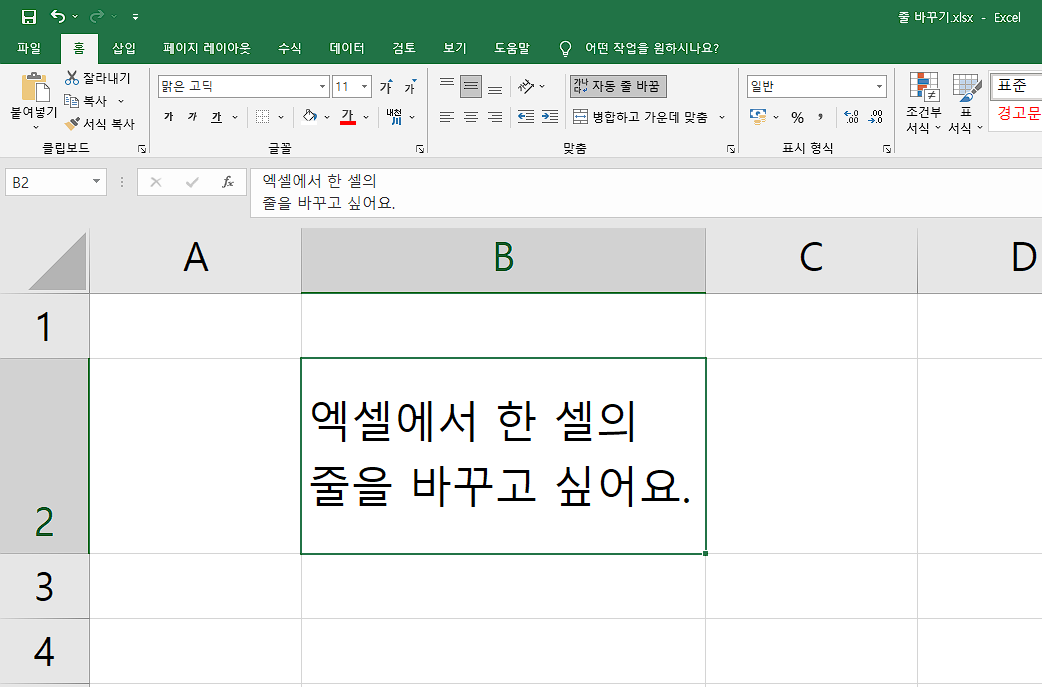The image size is (1042, 687).
Task: Open the number format 일반 dropdown
Action: [x=879, y=86]
